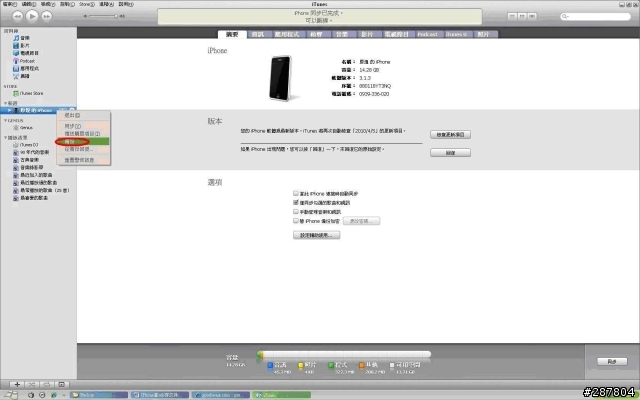Collapse the 裝置 (Devices) section triangle
Screen dimensions: 640x400
point(5,103)
